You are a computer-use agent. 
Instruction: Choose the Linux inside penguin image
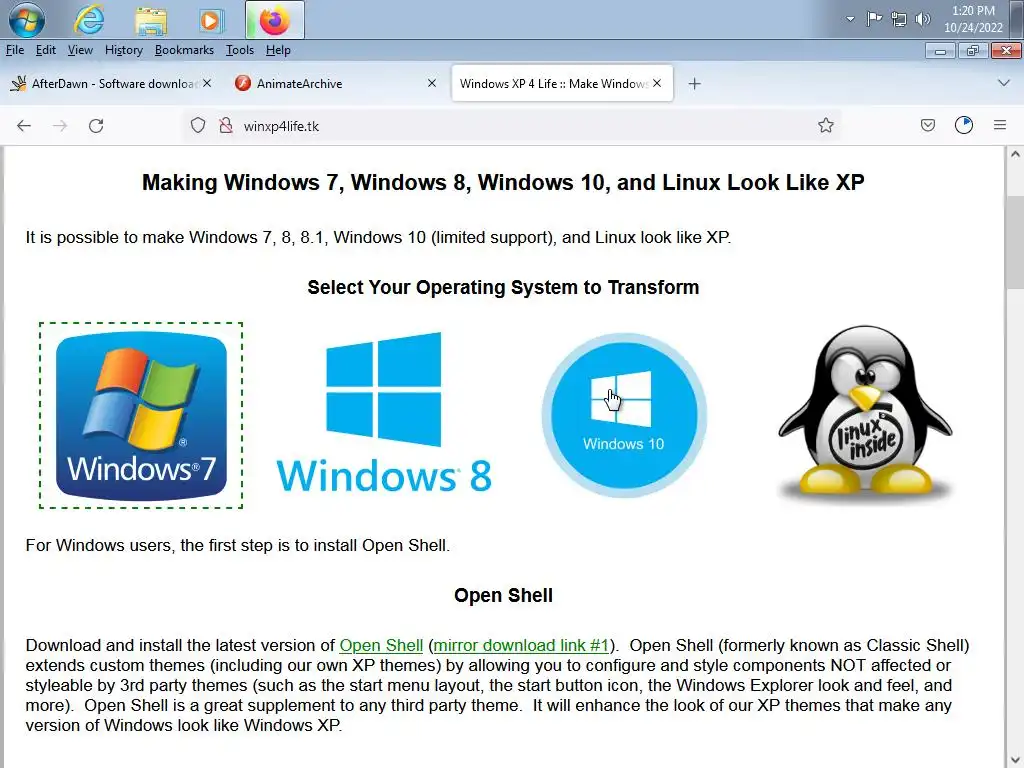click(865, 413)
